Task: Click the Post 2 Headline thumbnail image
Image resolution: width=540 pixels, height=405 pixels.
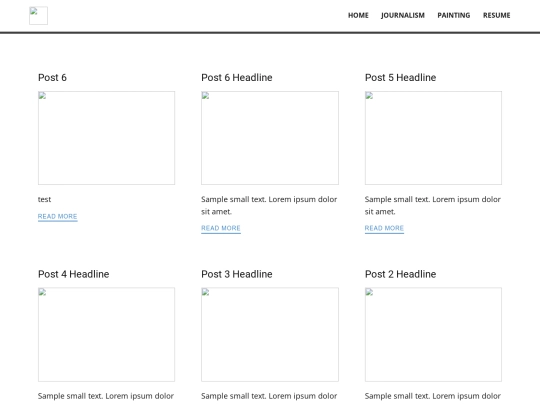Action: (433, 334)
